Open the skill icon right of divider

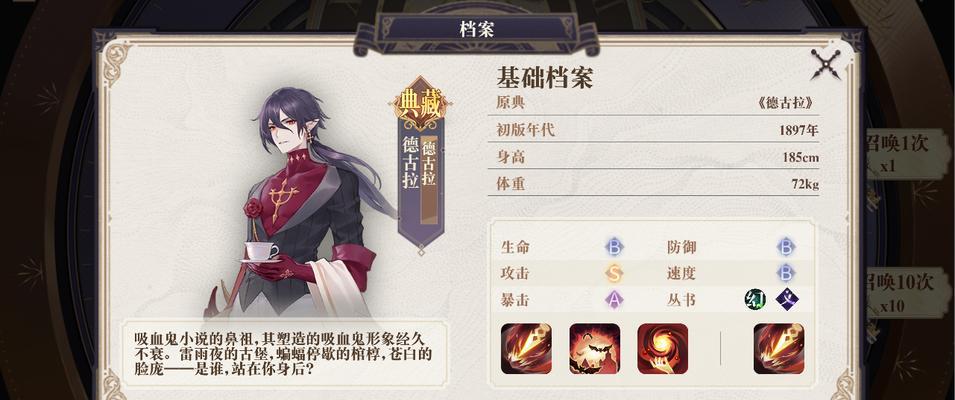[x=779, y=349]
